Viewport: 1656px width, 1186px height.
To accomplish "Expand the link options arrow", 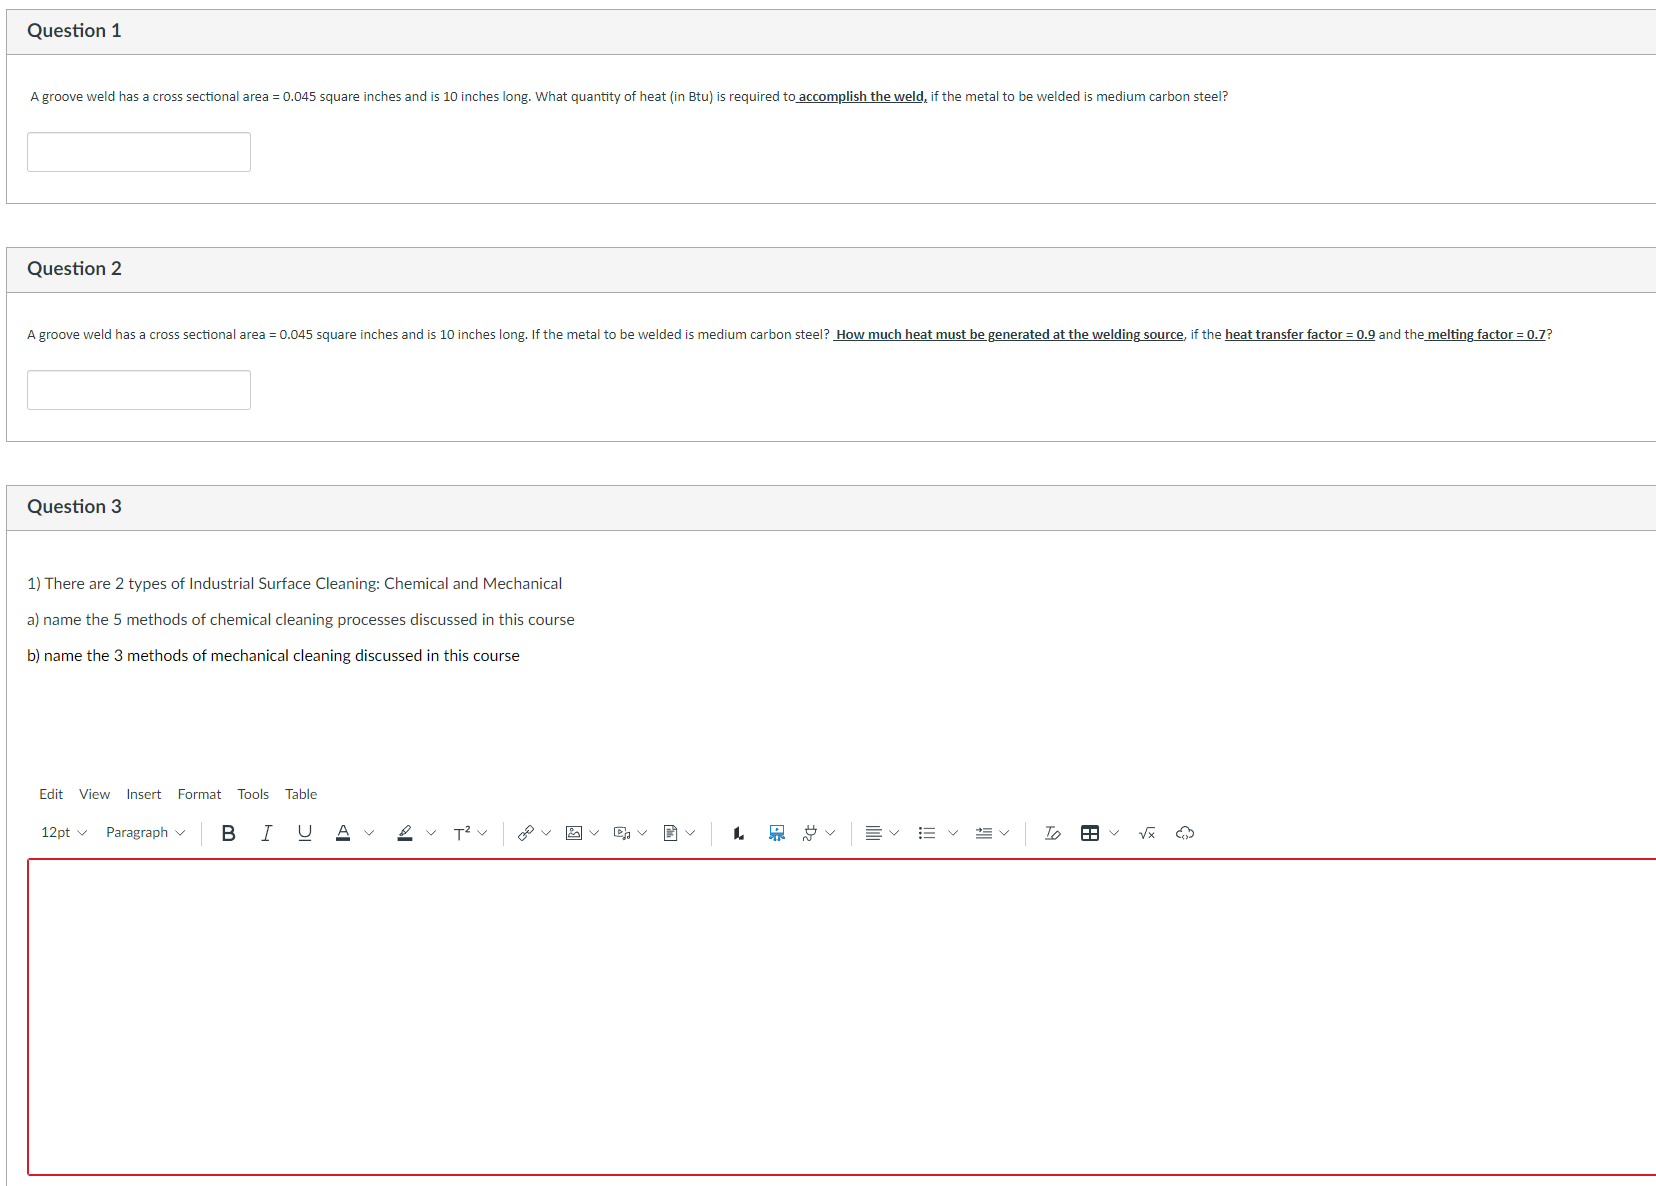I will 546,833.
